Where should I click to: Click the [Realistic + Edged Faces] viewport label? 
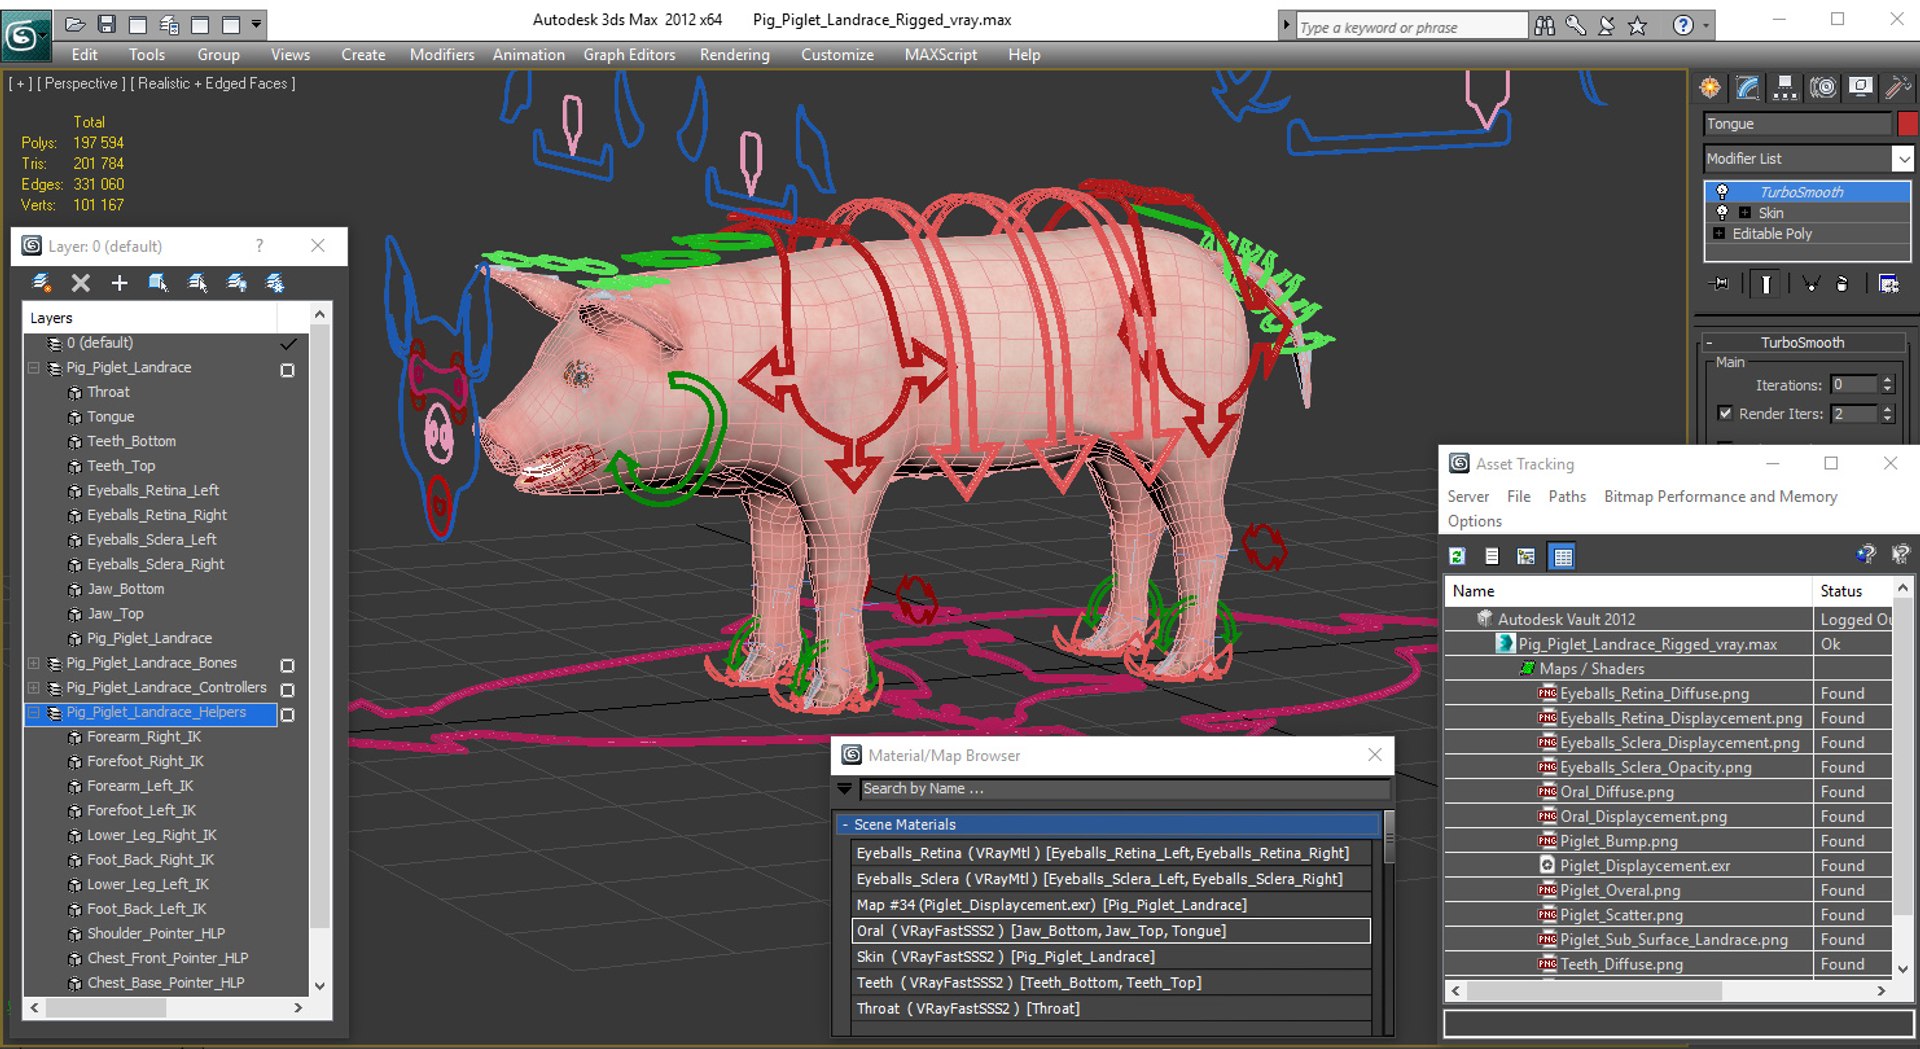pos(213,84)
